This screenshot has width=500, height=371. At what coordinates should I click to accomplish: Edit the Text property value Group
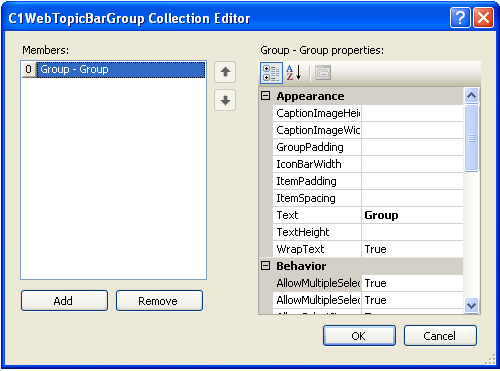(x=412, y=215)
